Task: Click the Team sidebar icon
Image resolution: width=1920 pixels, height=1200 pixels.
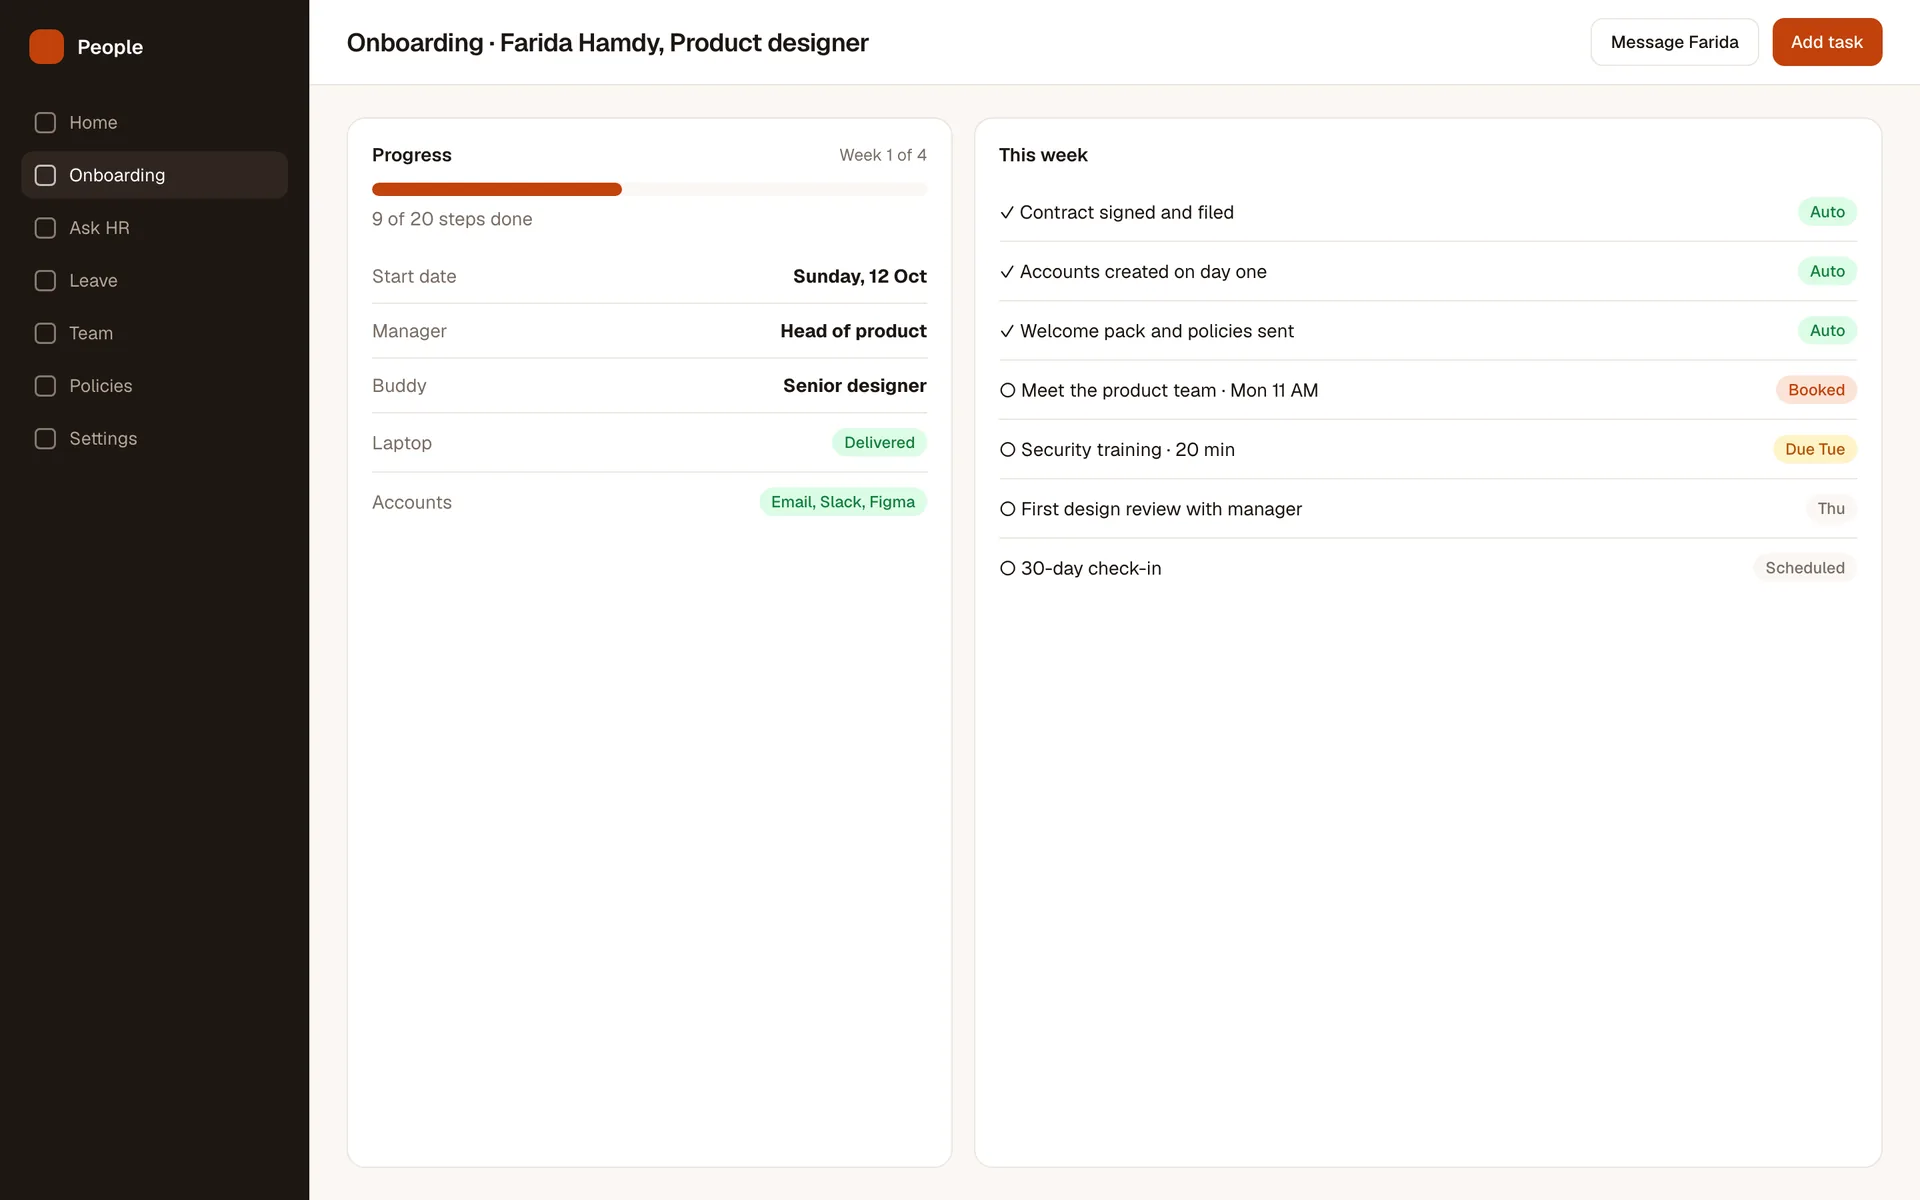Action: 45,333
